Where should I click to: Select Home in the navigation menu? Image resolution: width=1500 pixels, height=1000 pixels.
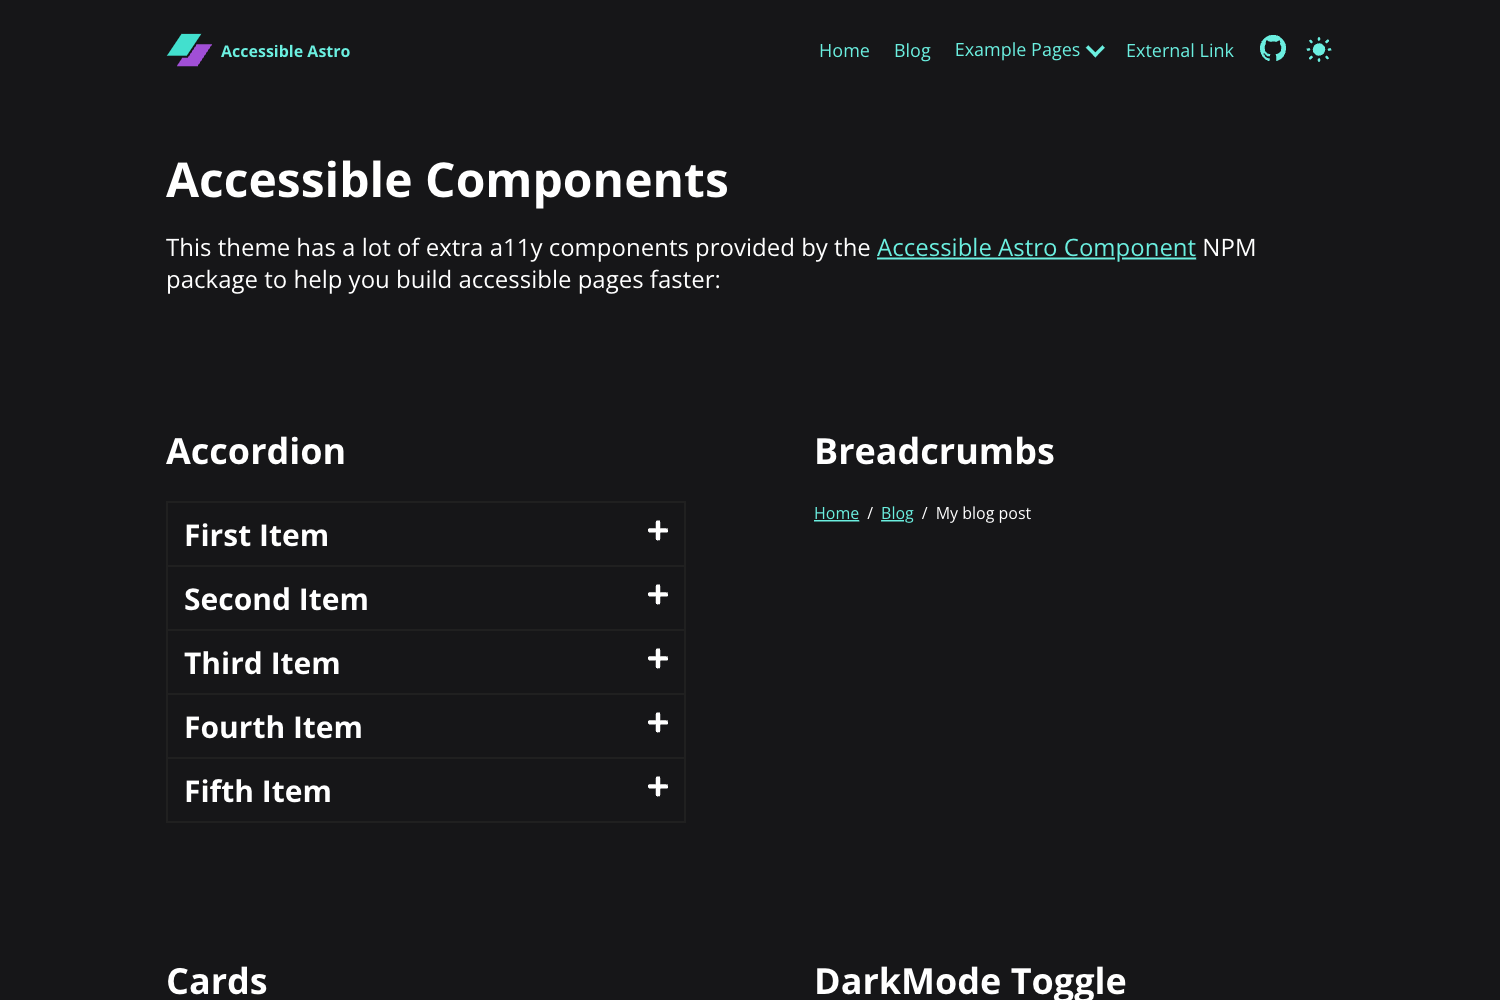843,50
